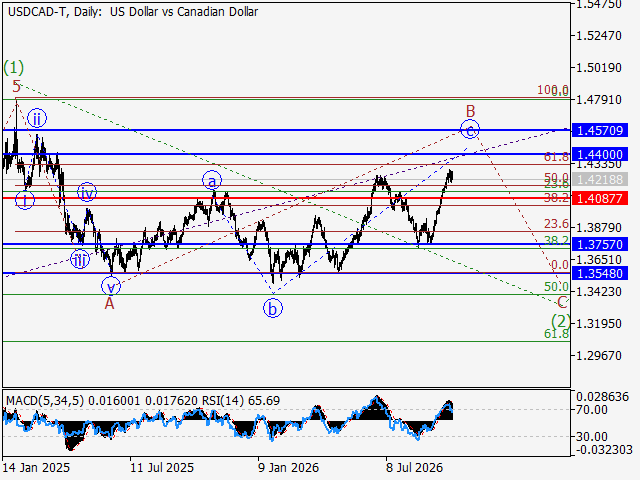This screenshot has width=640, height=480.
Task: Select the circled wave 'iv' label
Action: pos(87,192)
